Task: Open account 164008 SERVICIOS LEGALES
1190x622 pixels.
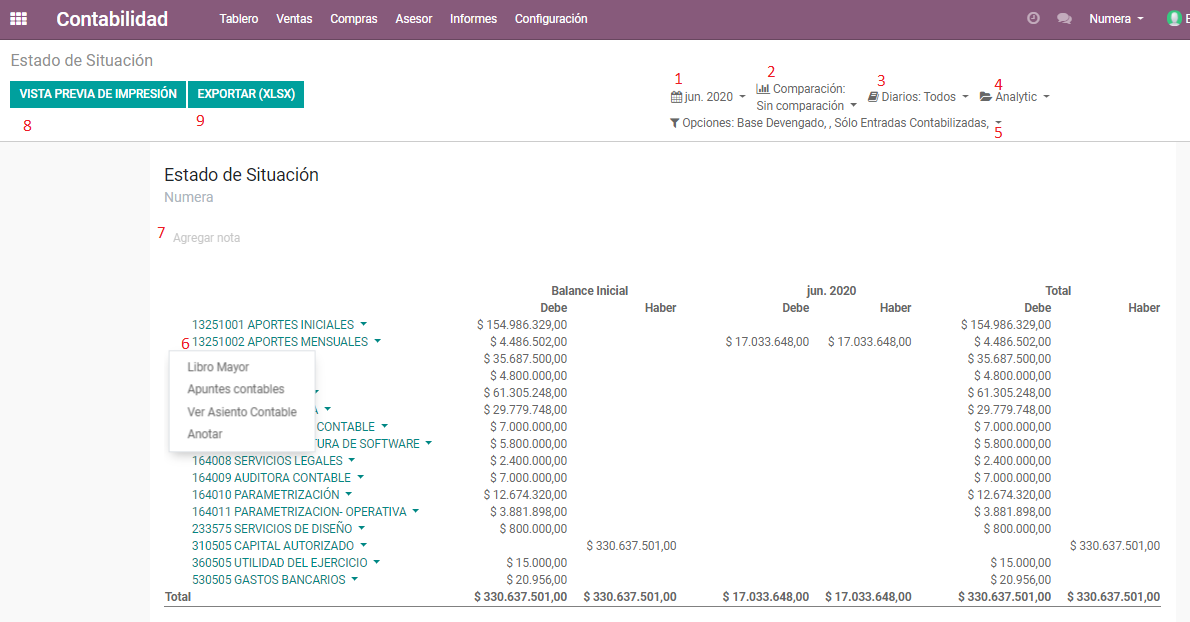Action: coord(267,460)
